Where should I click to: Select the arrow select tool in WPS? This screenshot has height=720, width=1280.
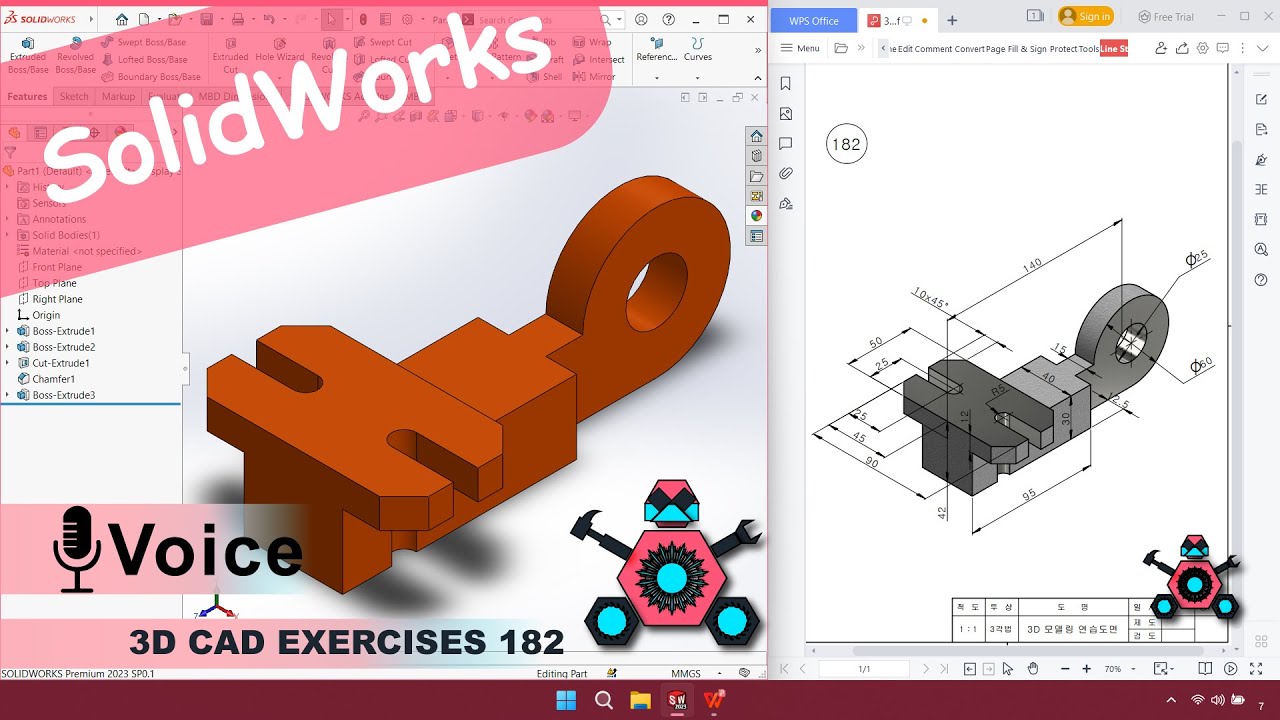(x=1008, y=668)
